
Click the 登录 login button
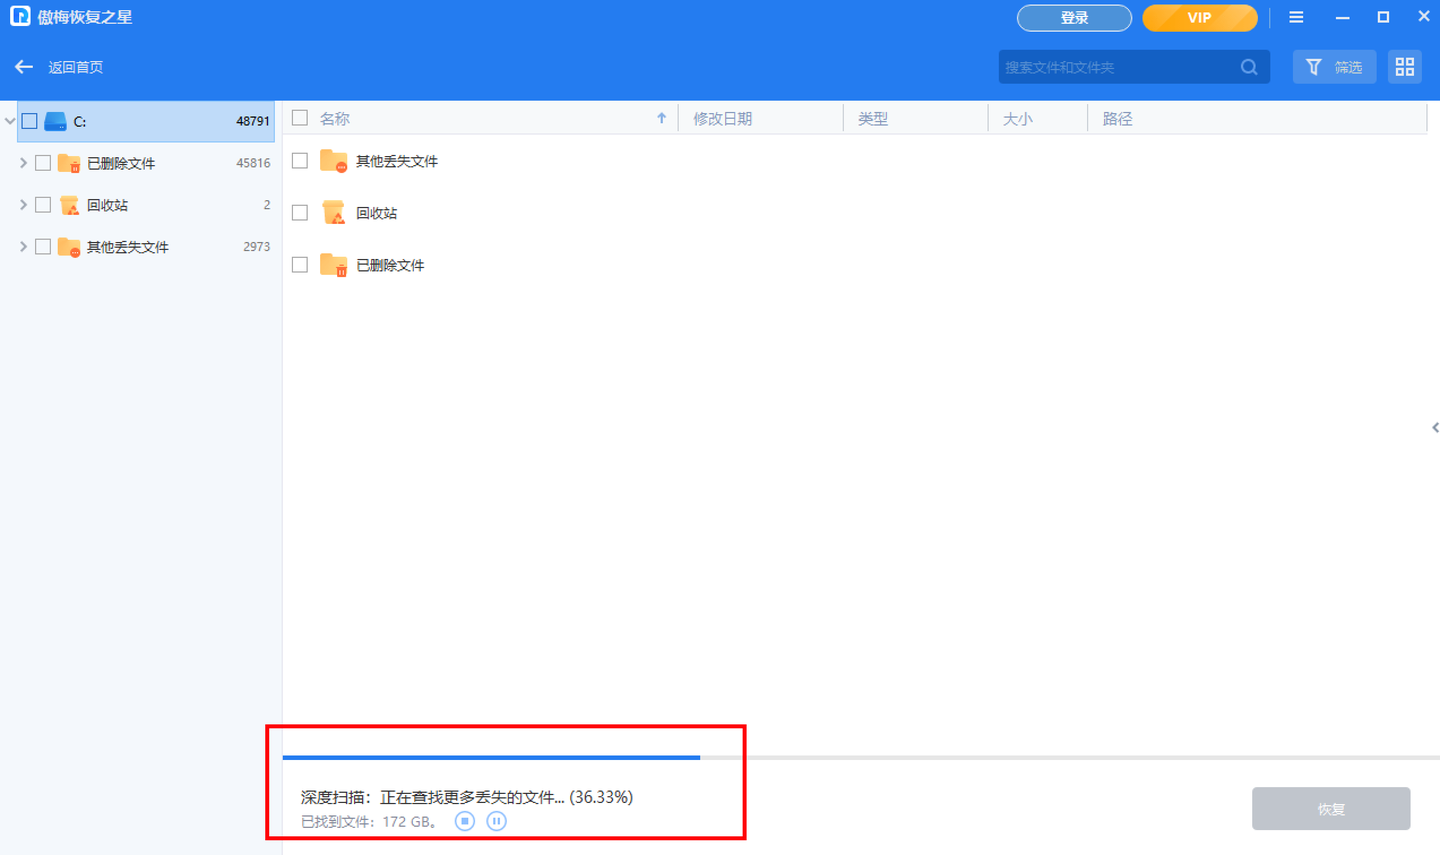1074,17
